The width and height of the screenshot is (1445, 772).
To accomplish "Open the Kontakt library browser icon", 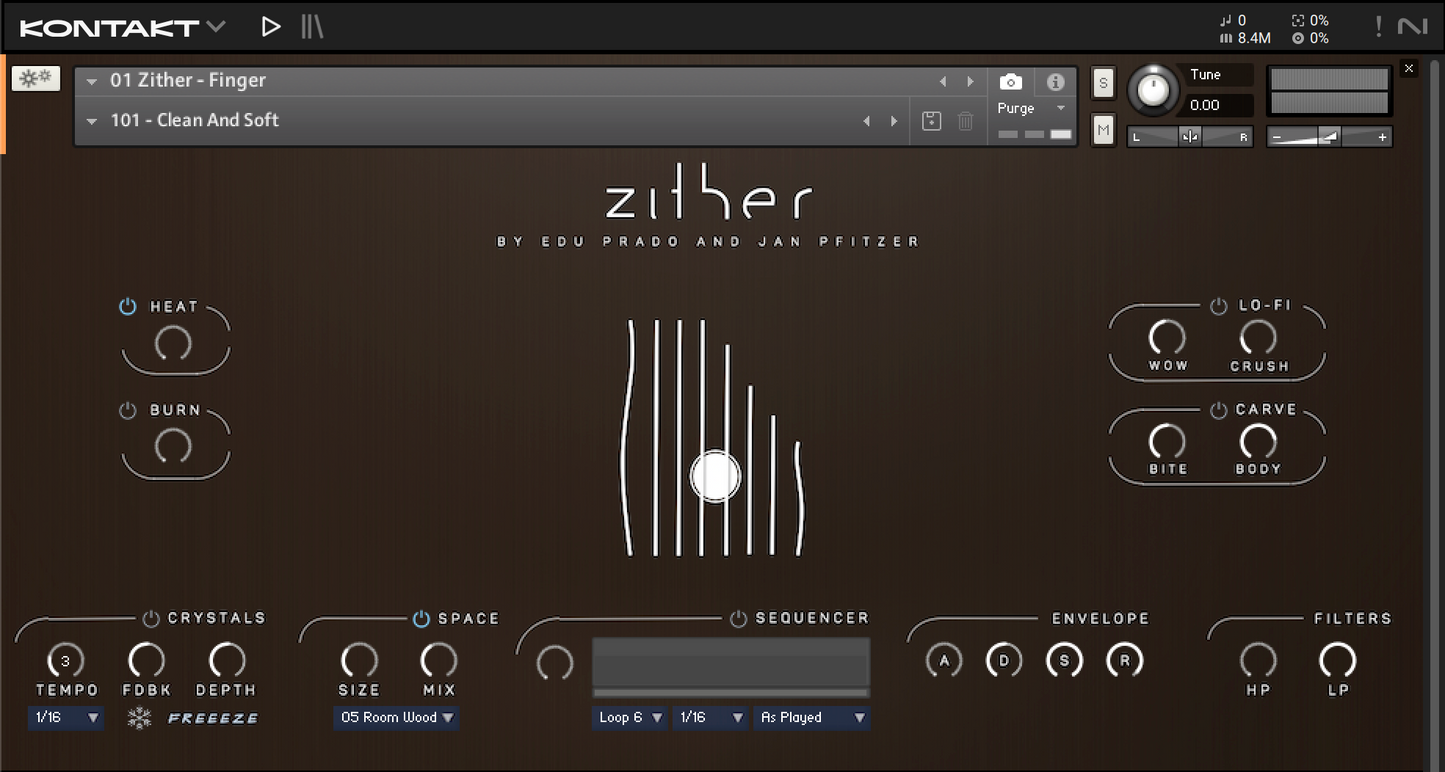I will click(311, 26).
